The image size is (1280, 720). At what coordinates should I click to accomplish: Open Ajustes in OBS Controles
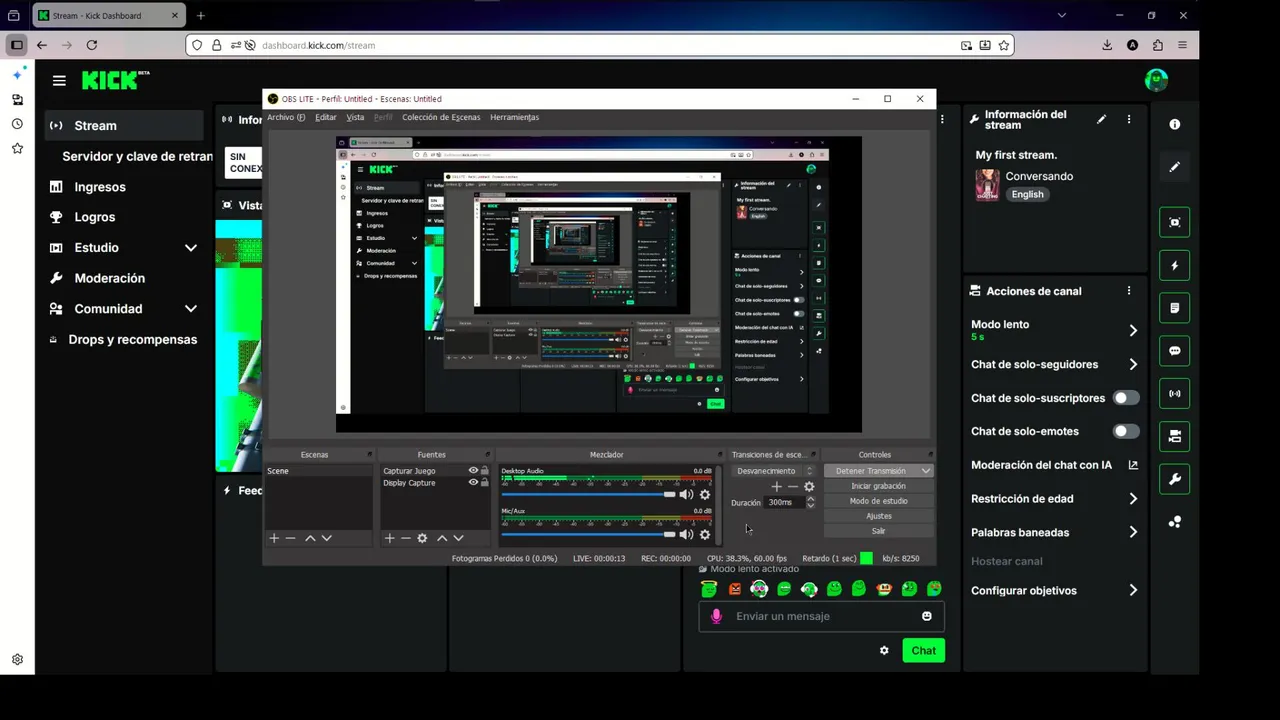point(878,516)
